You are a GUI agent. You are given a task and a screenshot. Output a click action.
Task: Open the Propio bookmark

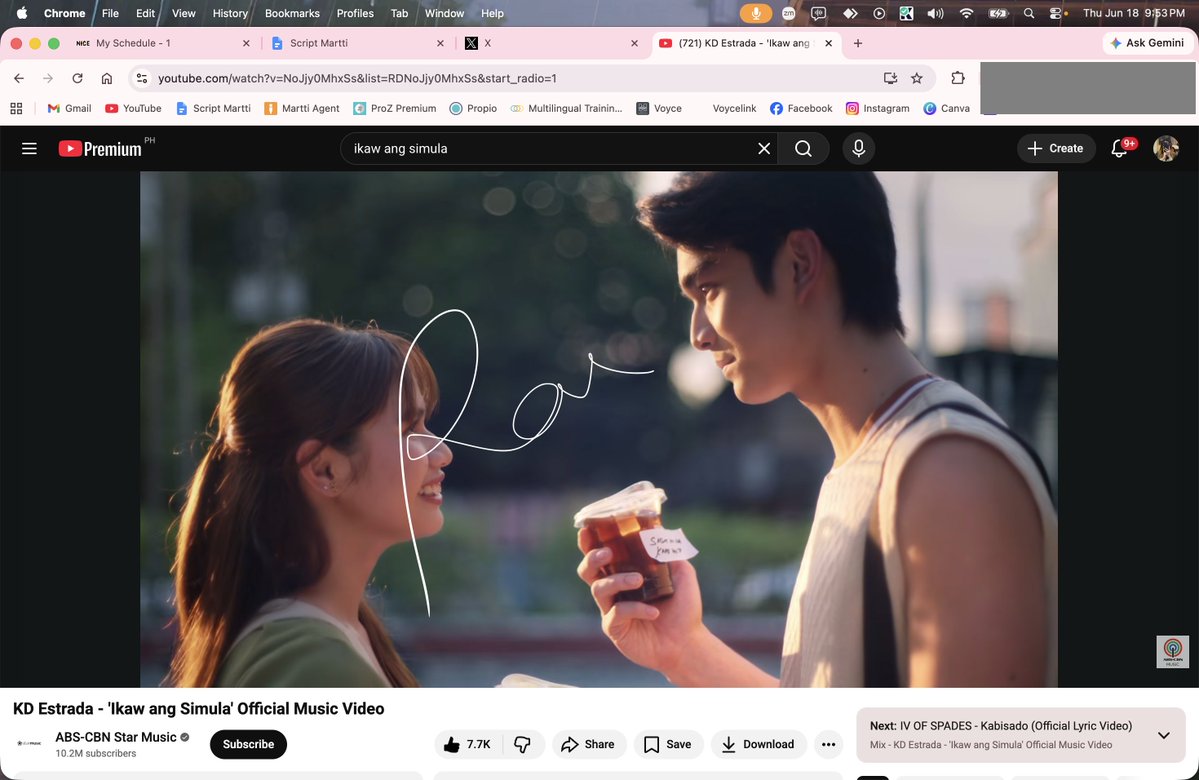(x=473, y=109)
